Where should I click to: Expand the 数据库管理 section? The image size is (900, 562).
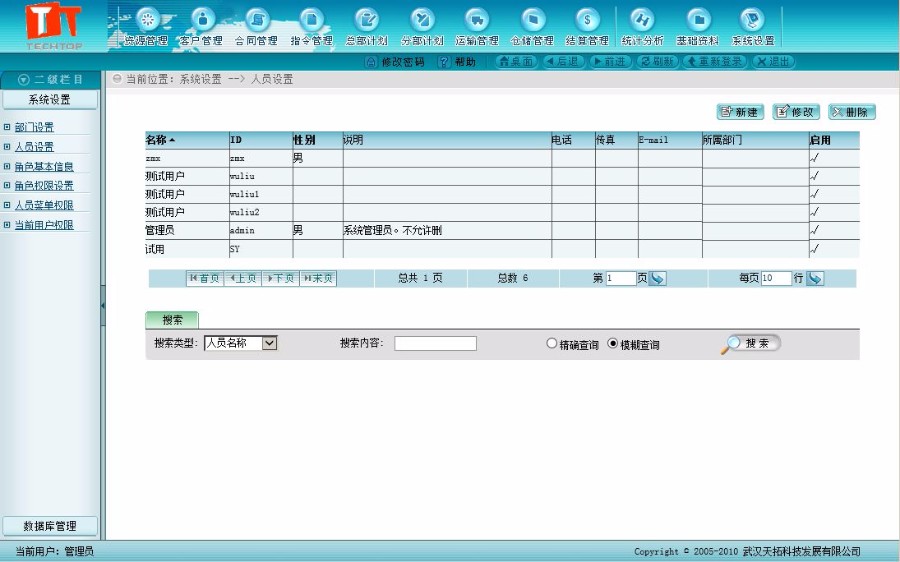(50, 526)
